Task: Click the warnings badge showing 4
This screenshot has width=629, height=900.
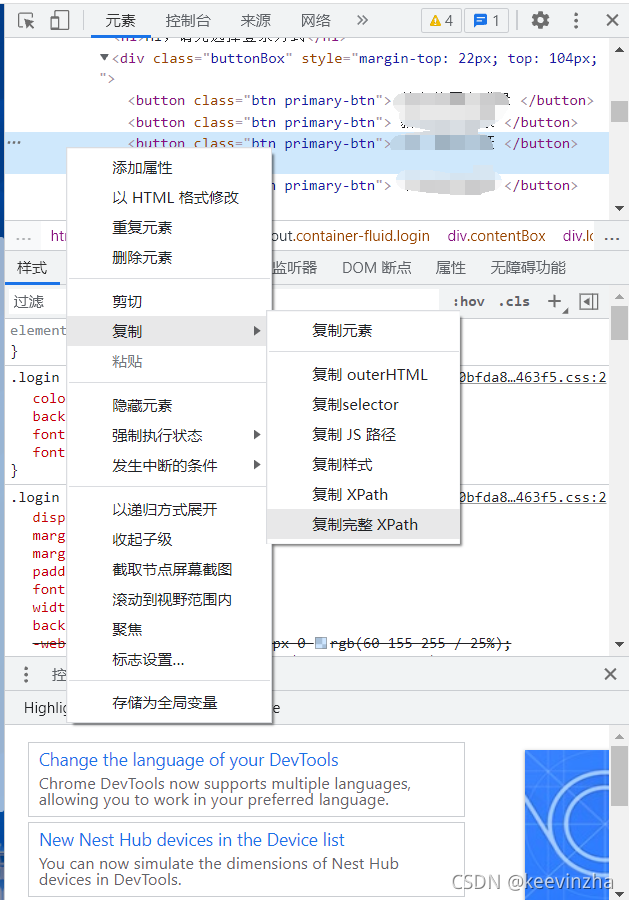Action: 441,20
